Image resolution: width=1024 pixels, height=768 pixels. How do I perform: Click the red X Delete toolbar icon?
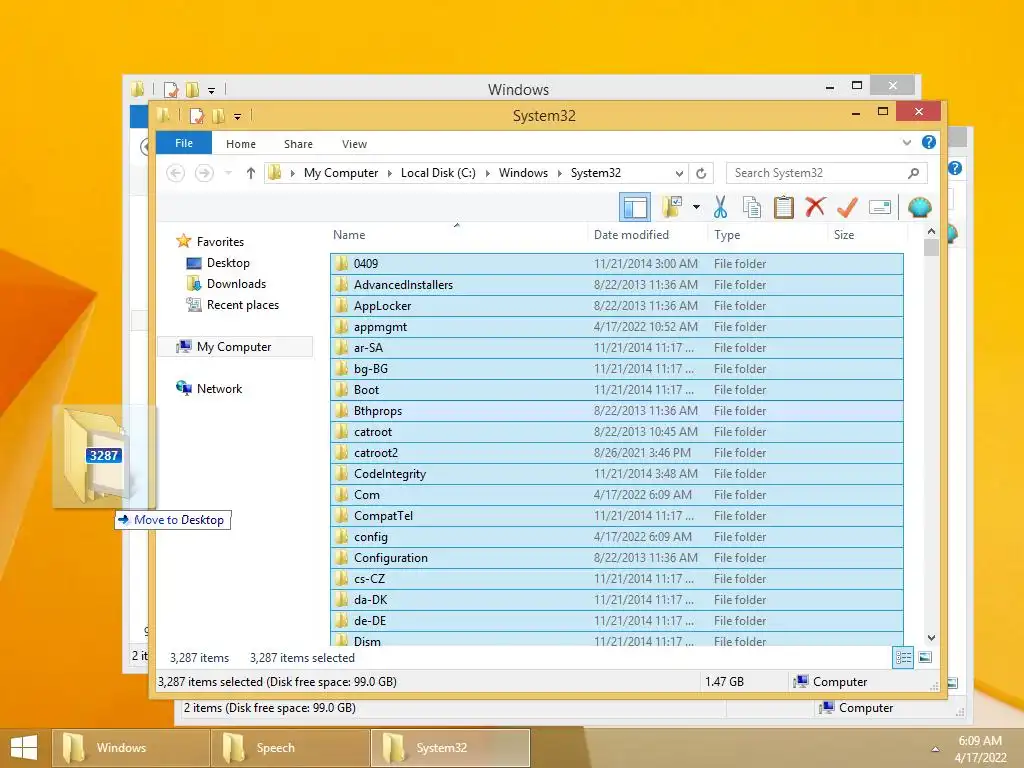(x=815, y=207)
